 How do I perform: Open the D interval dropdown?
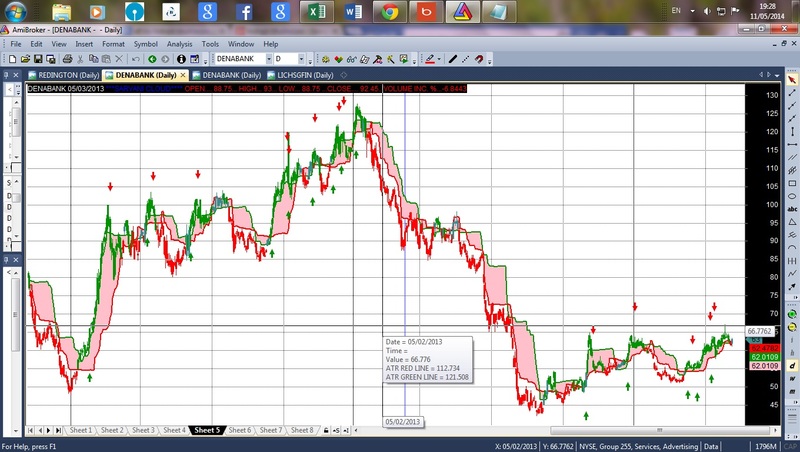(x=301, y=59)
